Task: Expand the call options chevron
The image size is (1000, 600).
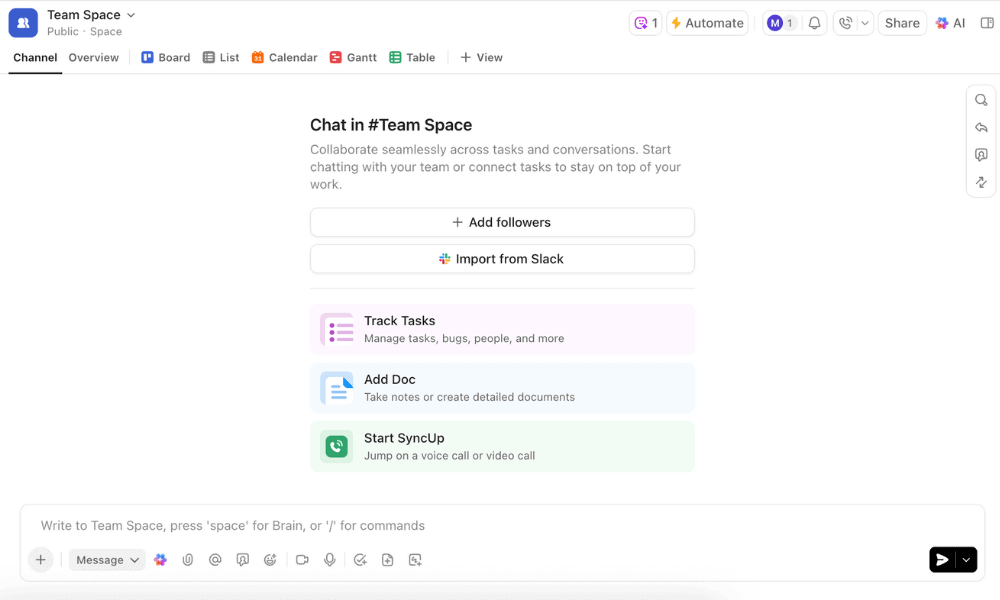Action: coord(865,23)
